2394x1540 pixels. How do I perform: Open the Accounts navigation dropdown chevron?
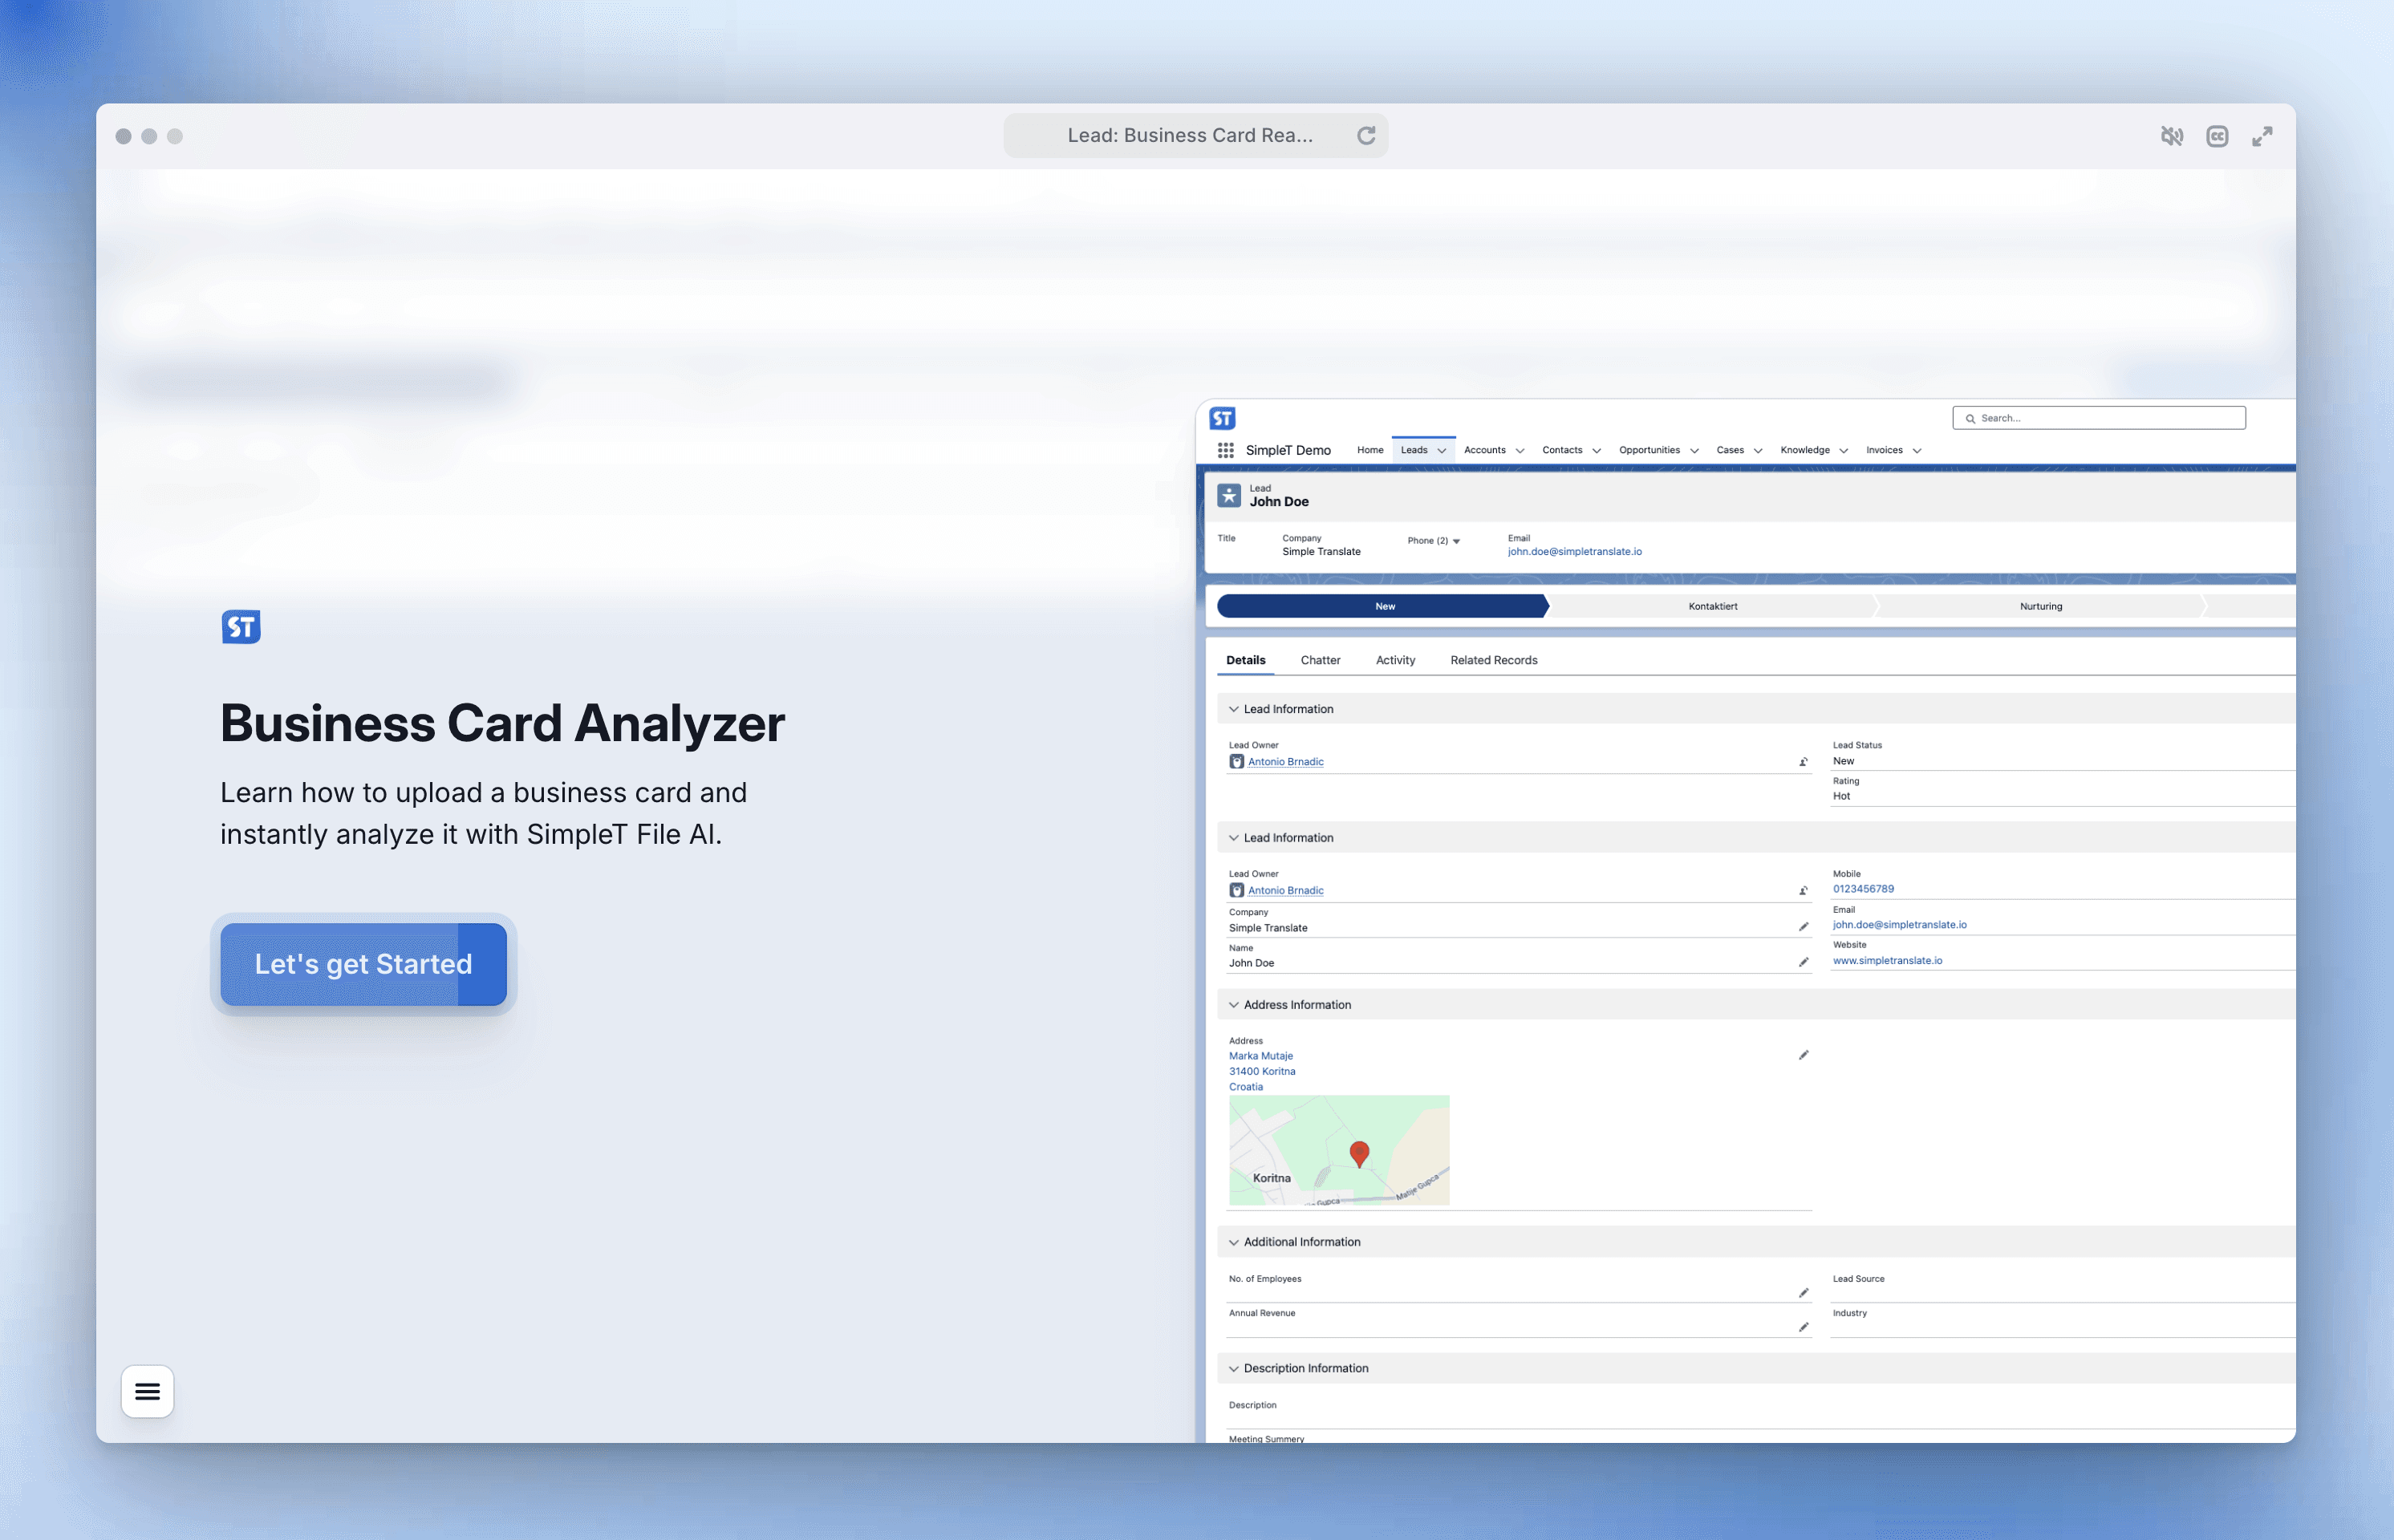coord(1520,451)
